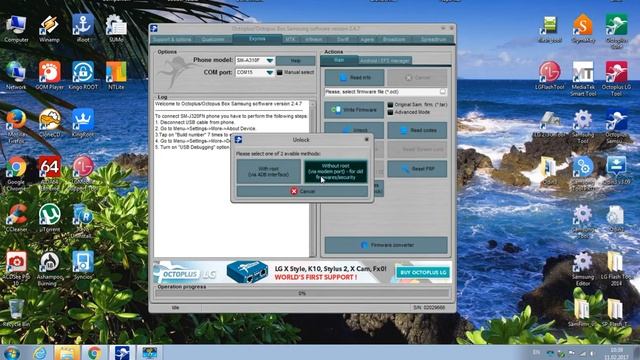
Task: Select the Octoplus app on the taskbar
Action: click(122, 353)
